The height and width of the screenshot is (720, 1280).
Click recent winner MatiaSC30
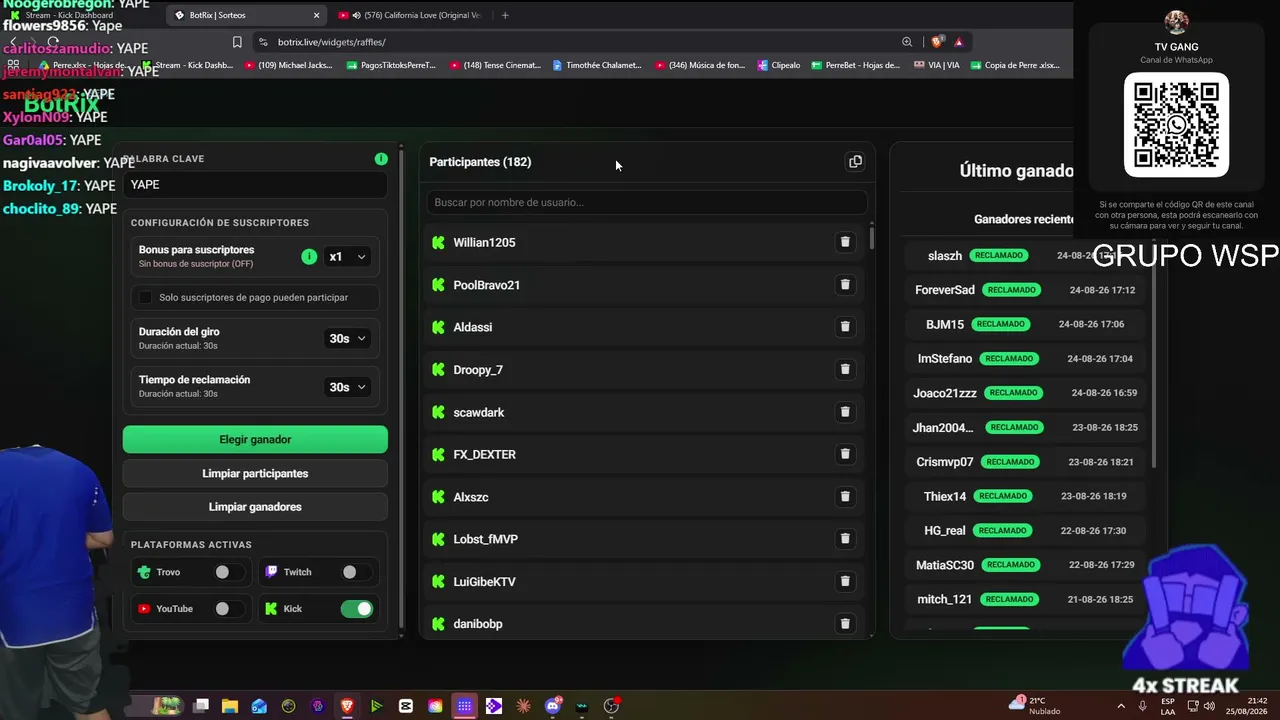pos(945,565)
